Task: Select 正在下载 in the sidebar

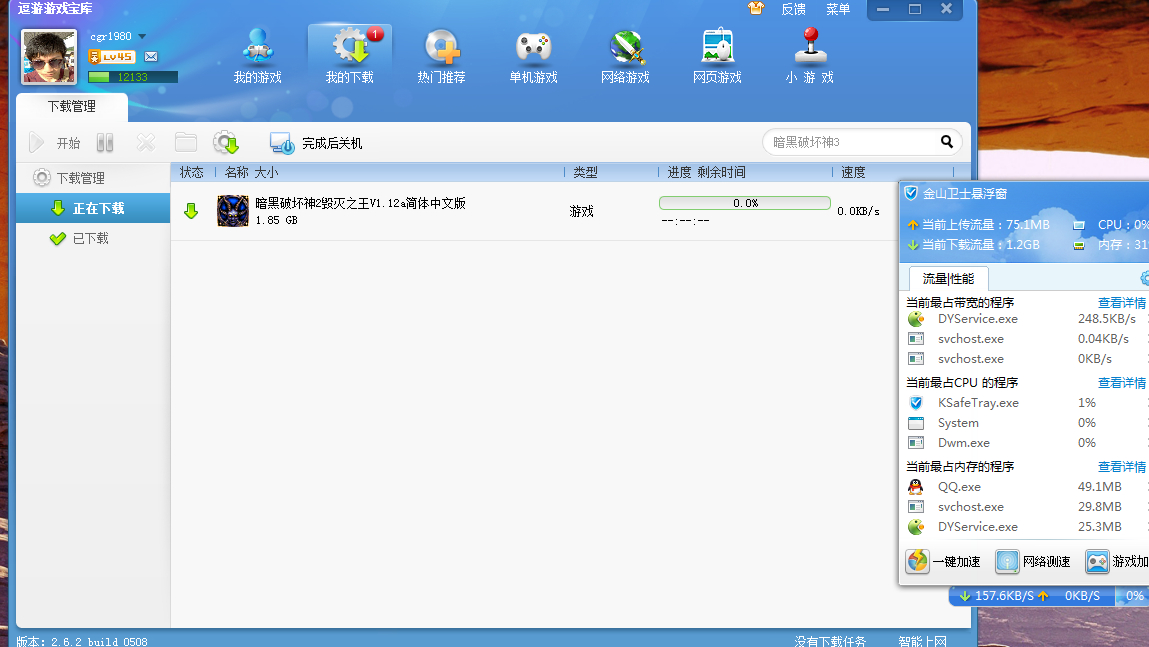Action: coord(93,208)
